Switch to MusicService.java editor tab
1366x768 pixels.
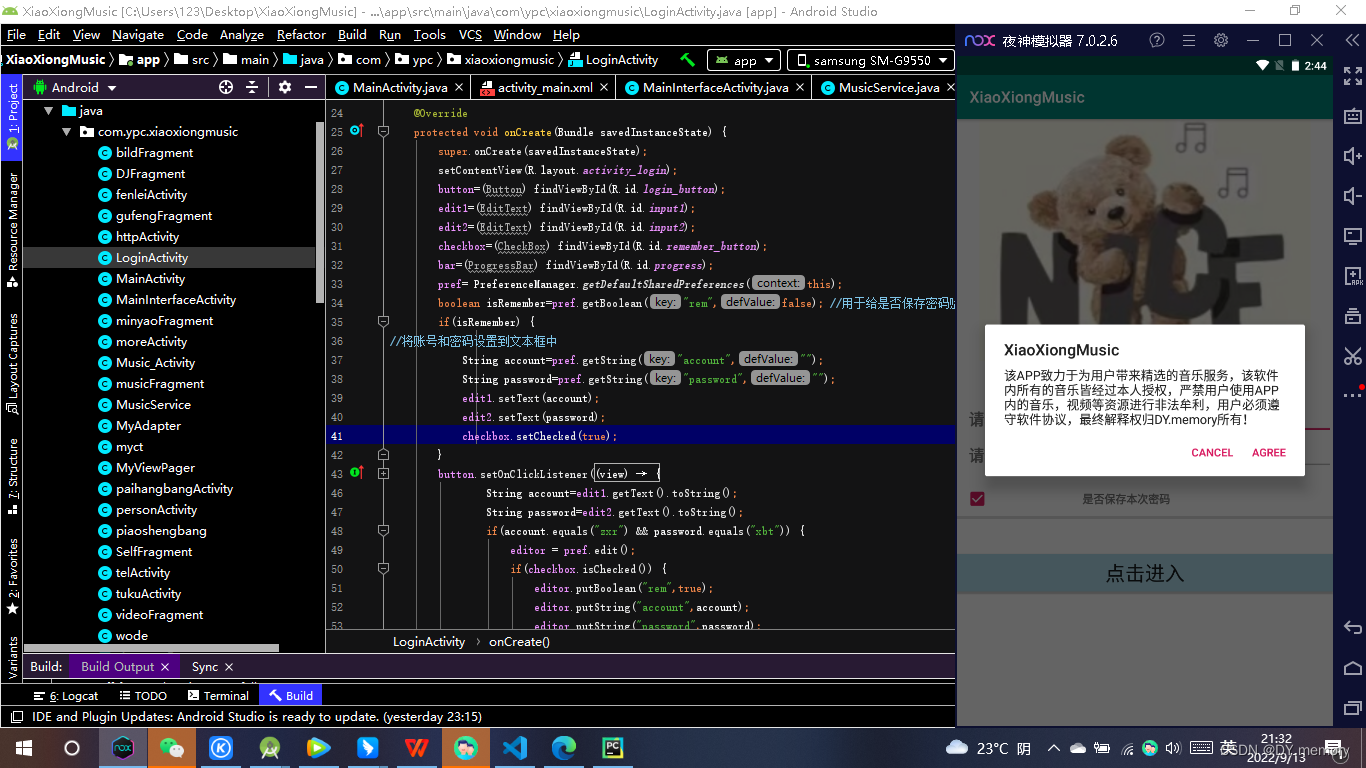tap(888, 87)
